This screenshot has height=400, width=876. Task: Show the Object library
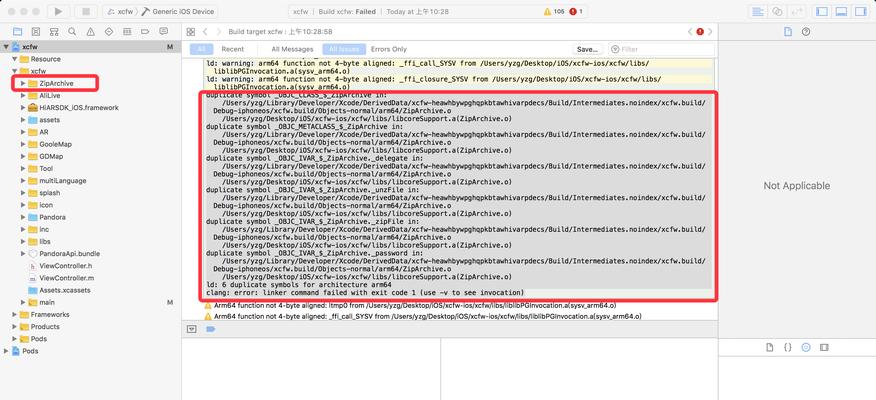point(806,347)
